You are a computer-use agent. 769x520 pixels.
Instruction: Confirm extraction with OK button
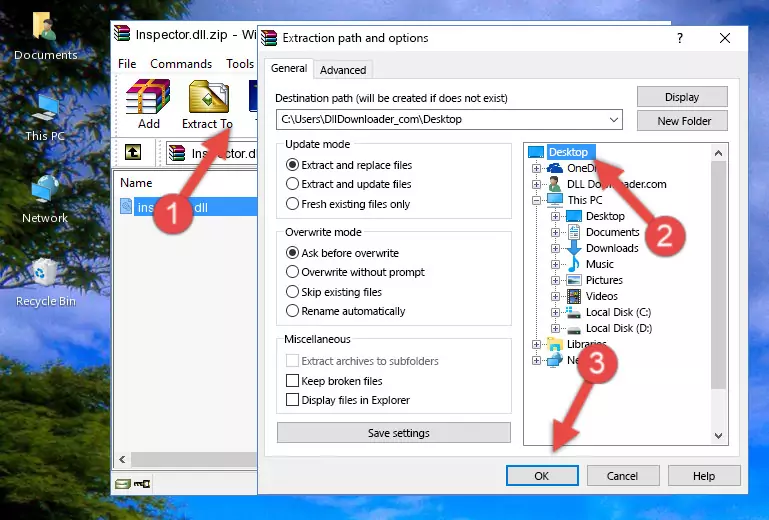(x=542, y=476)
